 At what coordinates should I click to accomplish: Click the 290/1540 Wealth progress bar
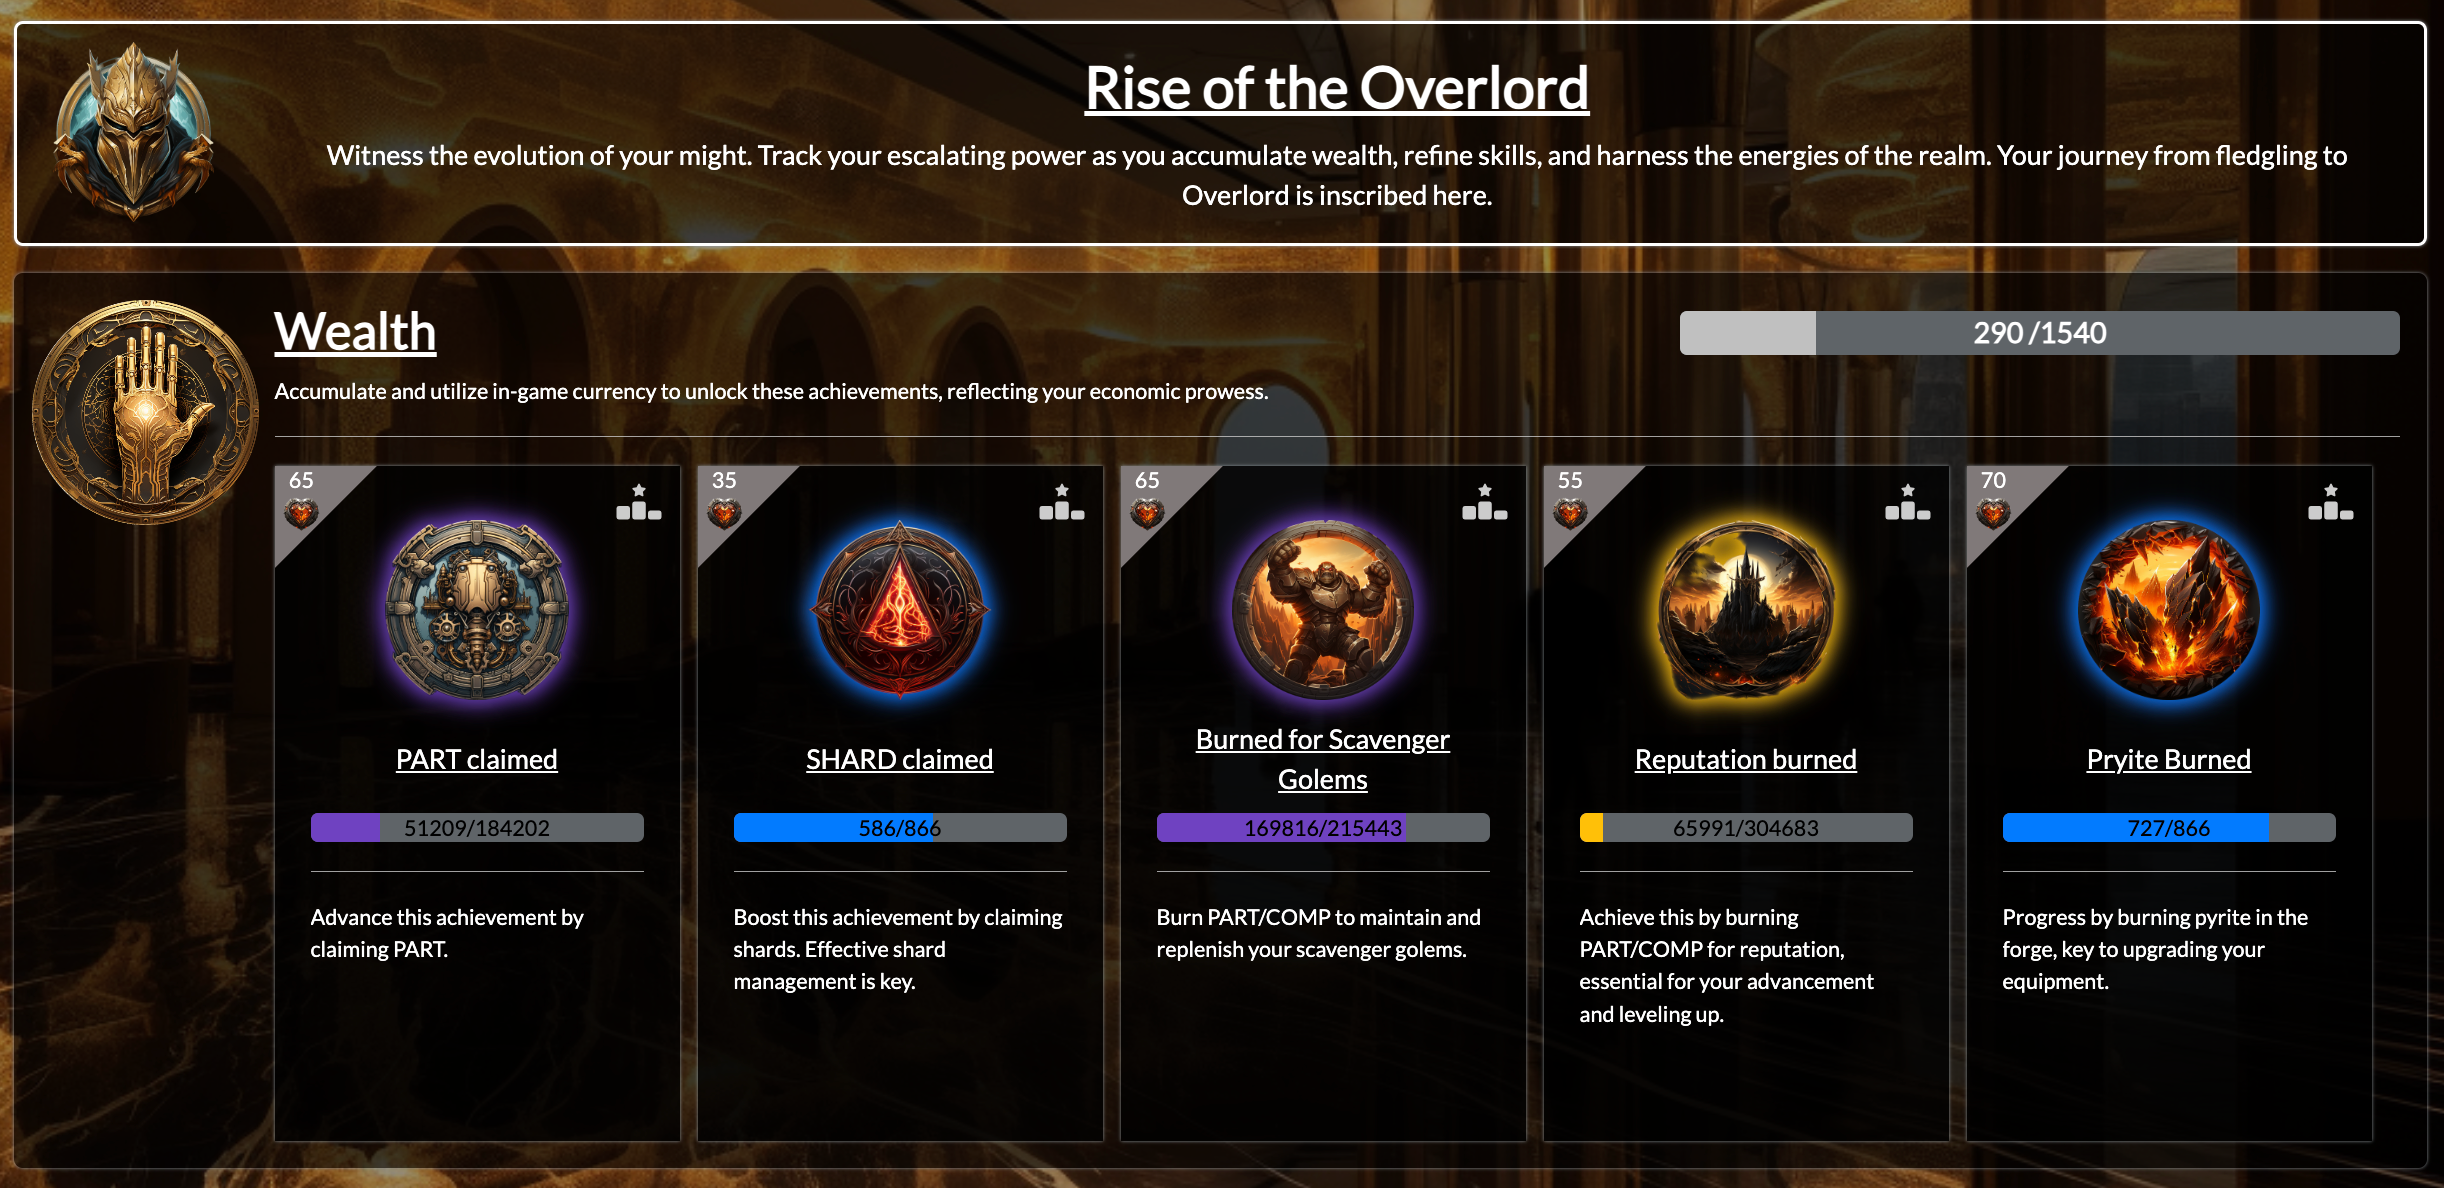(2040, 333)
